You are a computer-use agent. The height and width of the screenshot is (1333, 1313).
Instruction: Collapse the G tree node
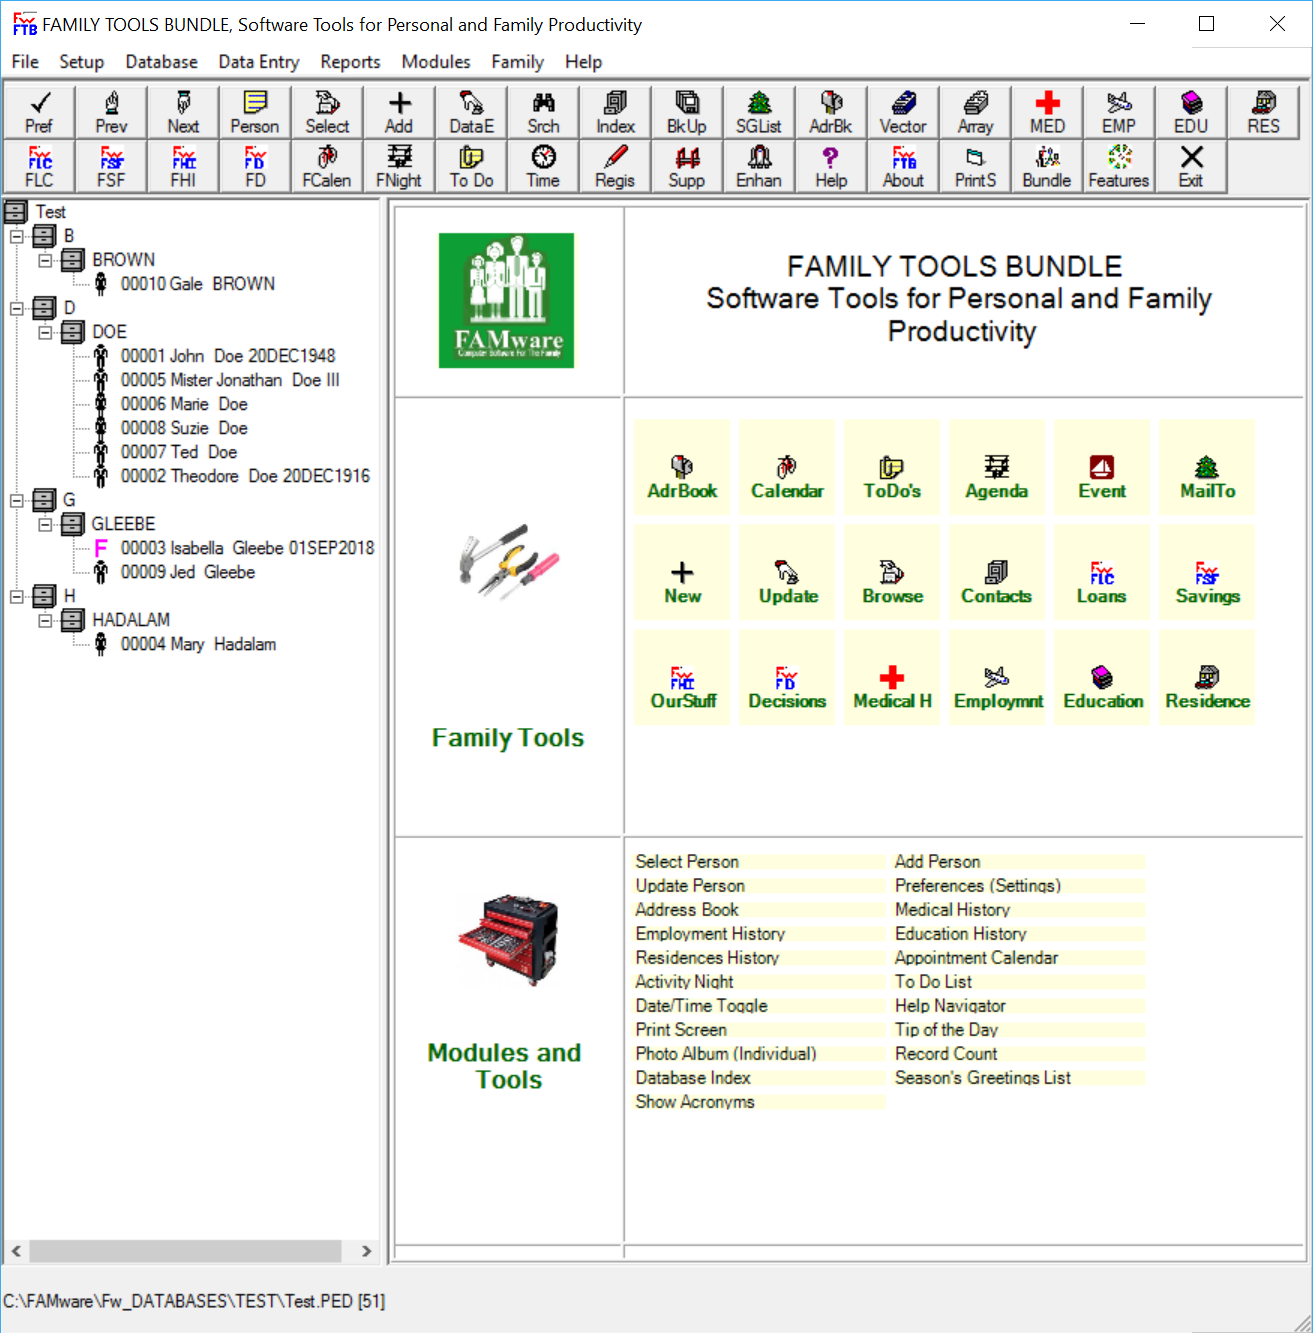tap(17, 500)
